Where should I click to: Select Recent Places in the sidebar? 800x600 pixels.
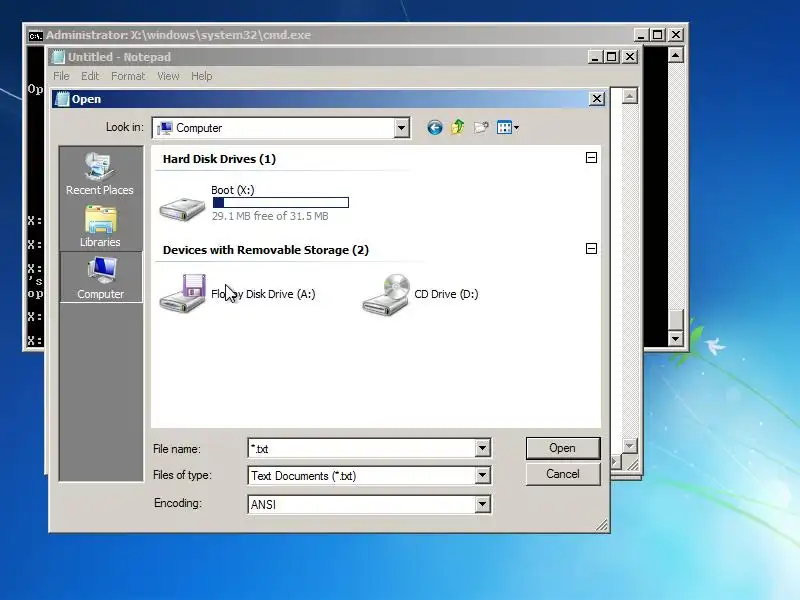100,173
